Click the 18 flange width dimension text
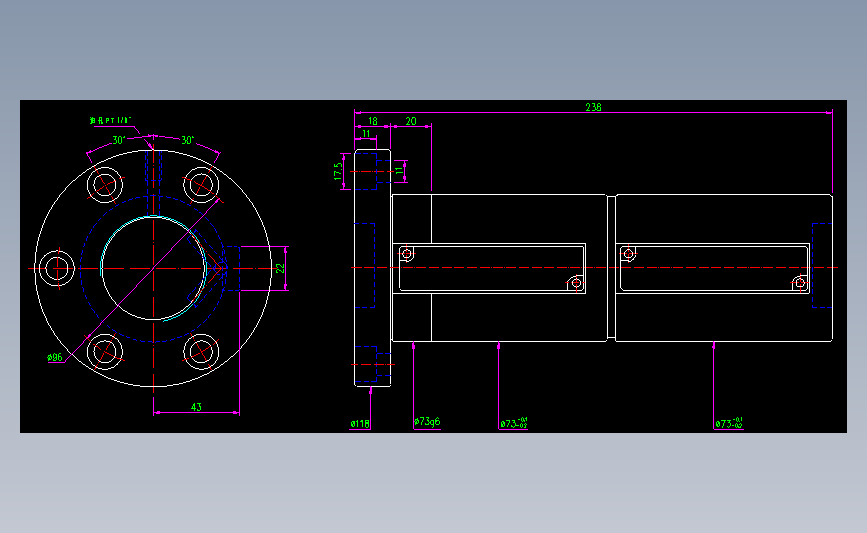This screenshot has height=533, width=867. (x=373, y=121)
